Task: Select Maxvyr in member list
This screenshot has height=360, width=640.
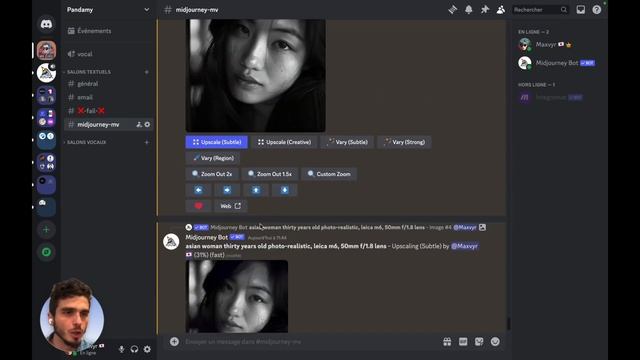Action: 557,44
